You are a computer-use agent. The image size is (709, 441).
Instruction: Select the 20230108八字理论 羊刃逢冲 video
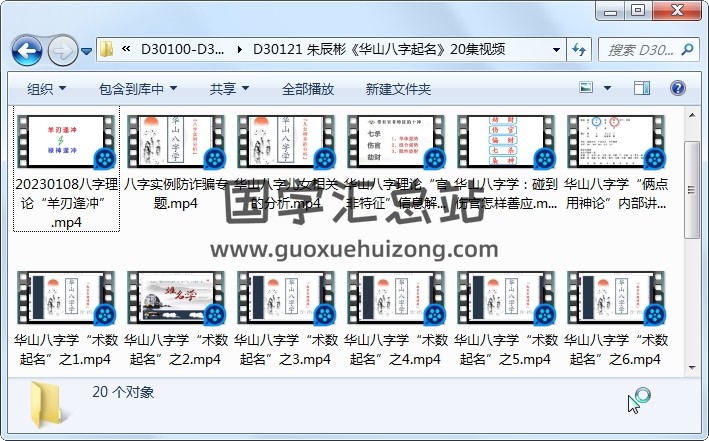(x=67, y=170)
